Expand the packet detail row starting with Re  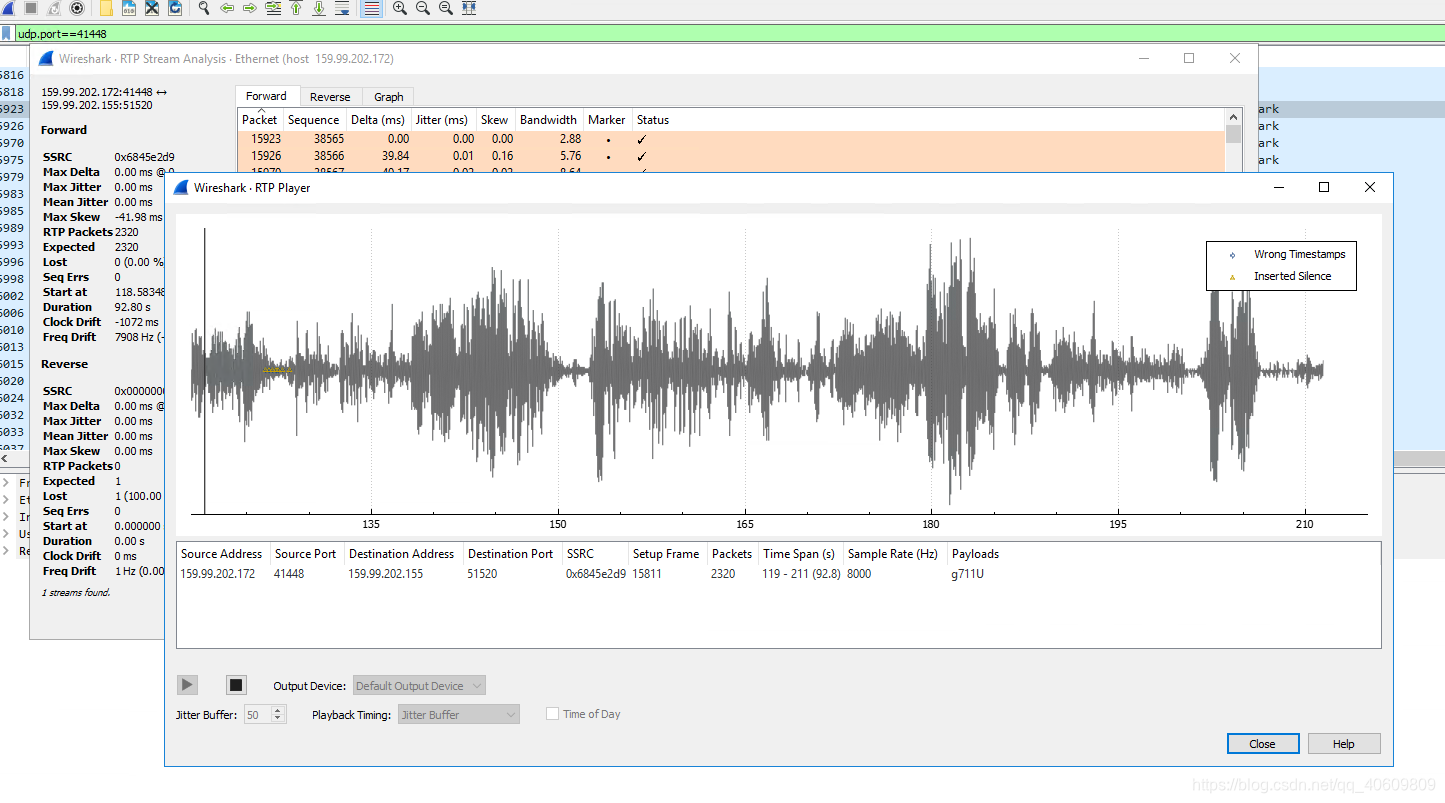(x=6, y=551)
